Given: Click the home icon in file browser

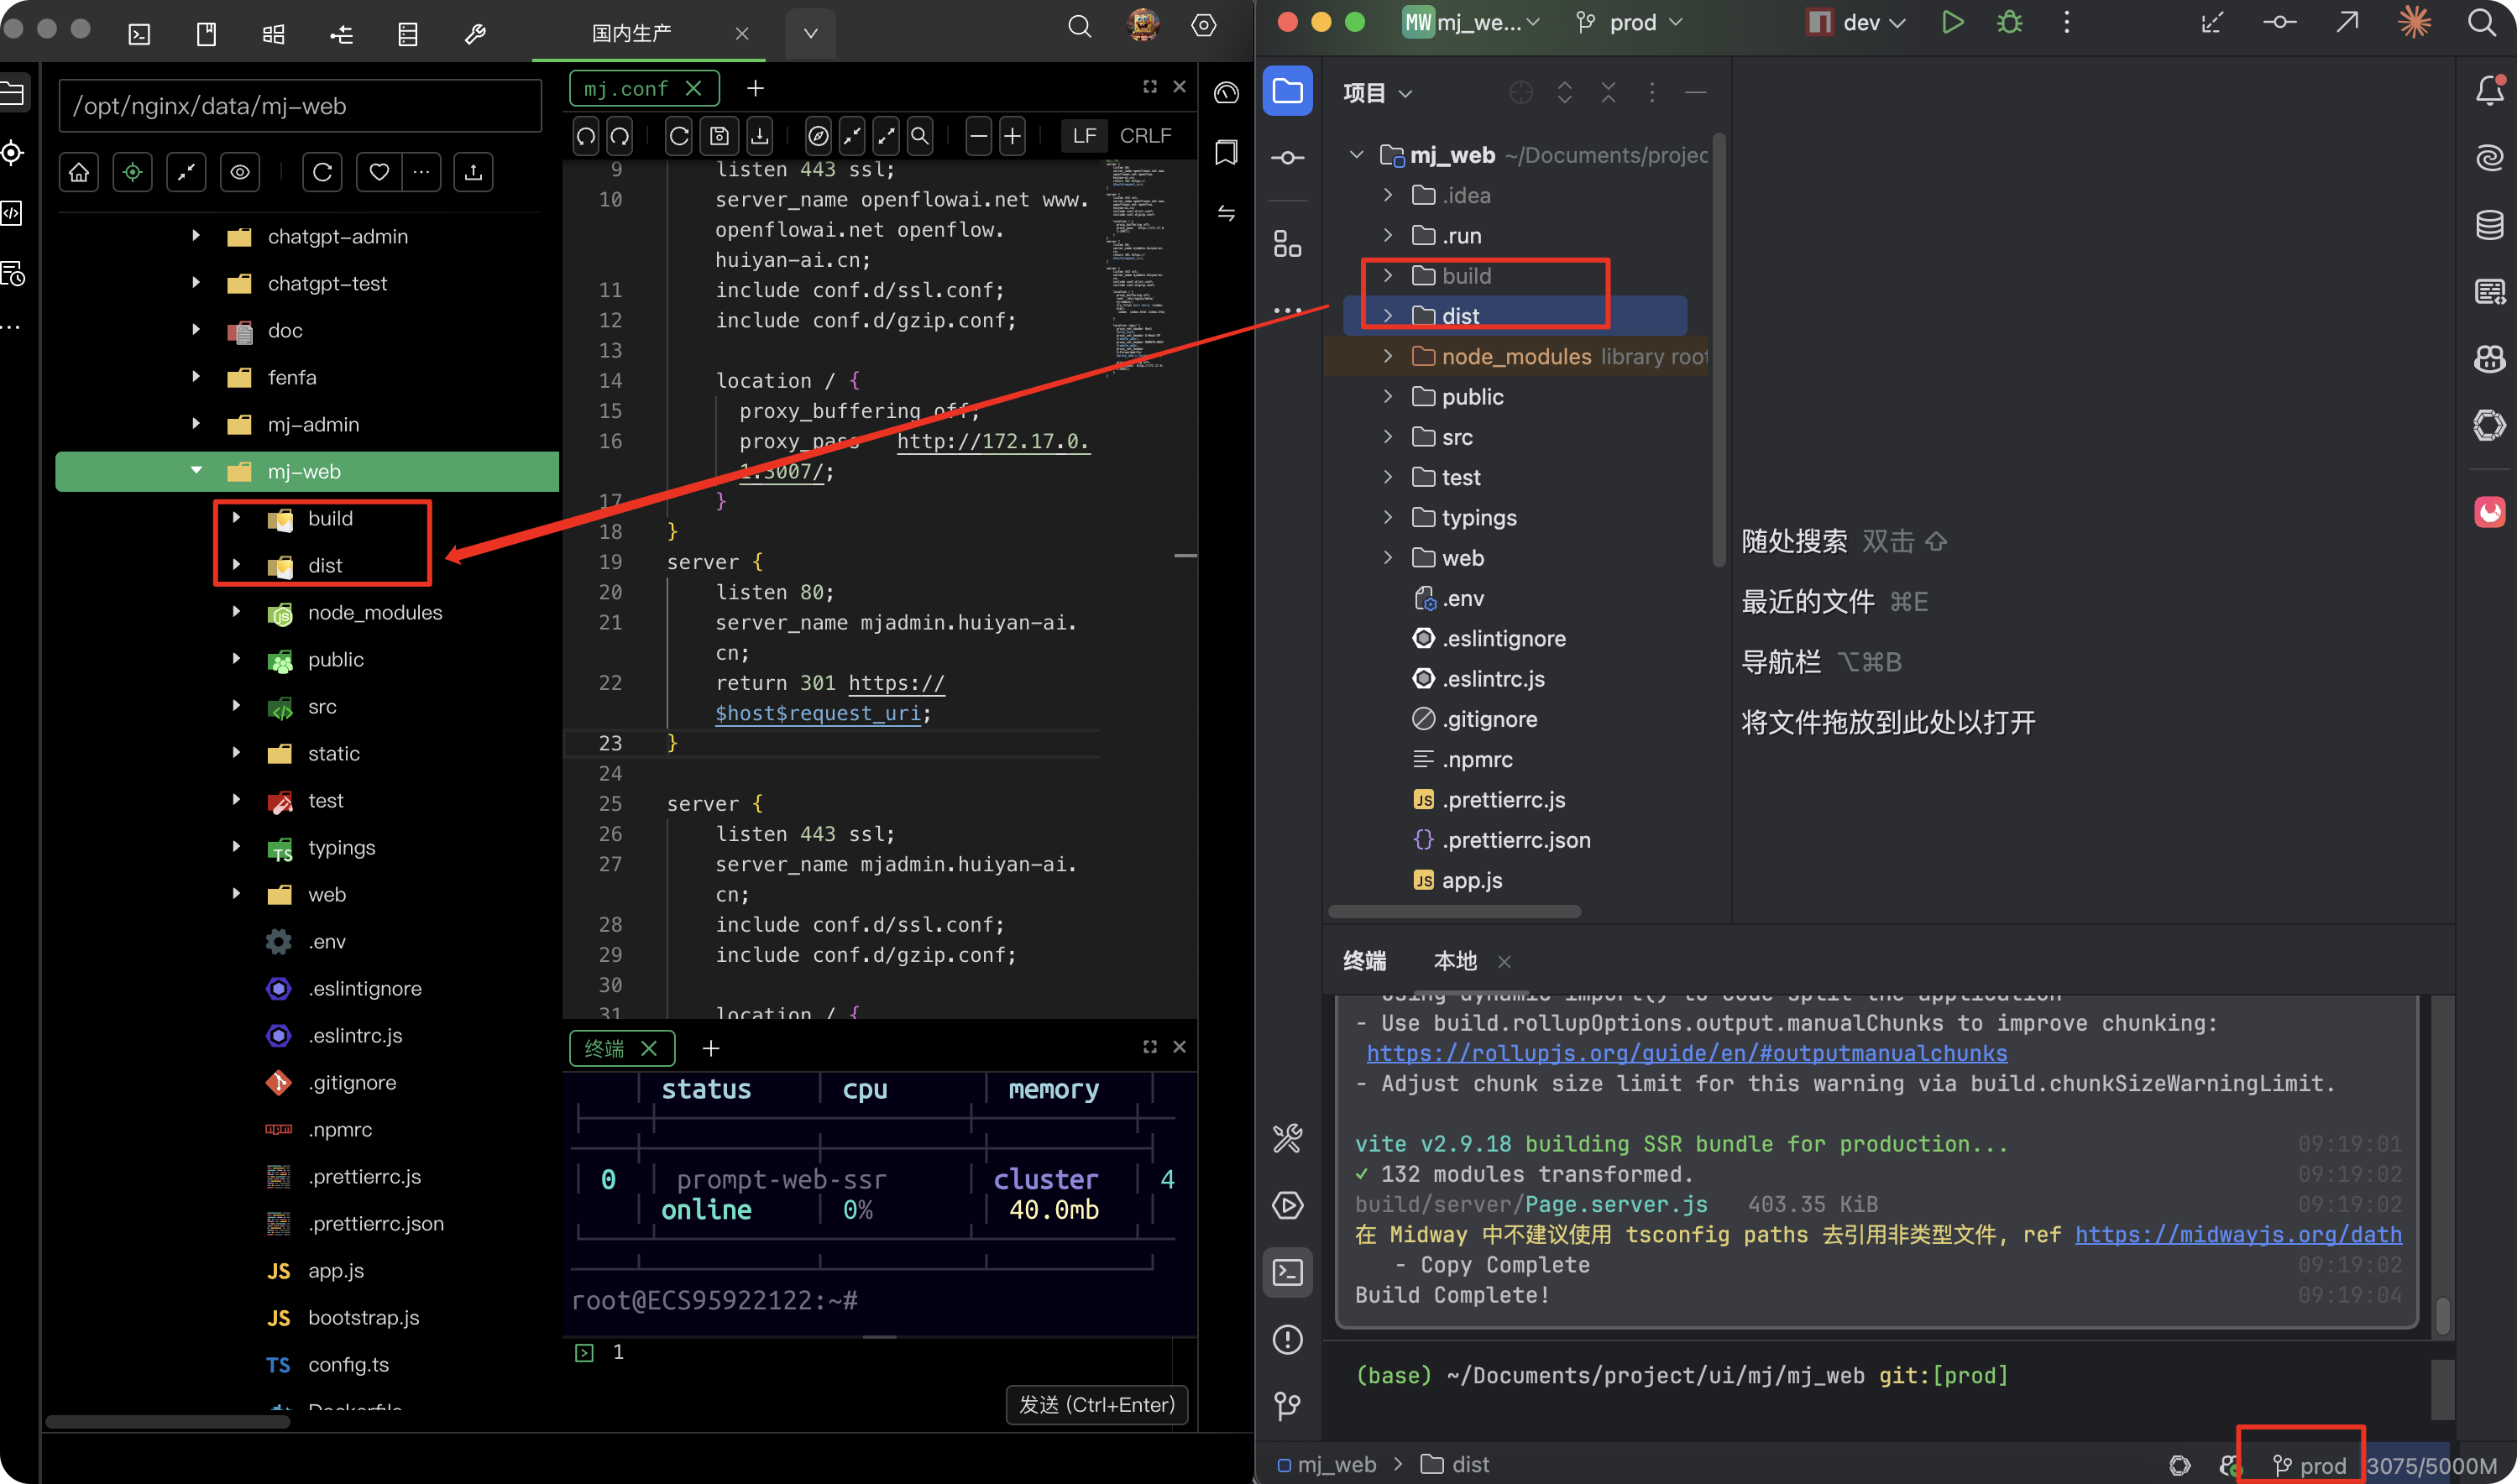Looking at the screenshot, I should click(79, 172).
